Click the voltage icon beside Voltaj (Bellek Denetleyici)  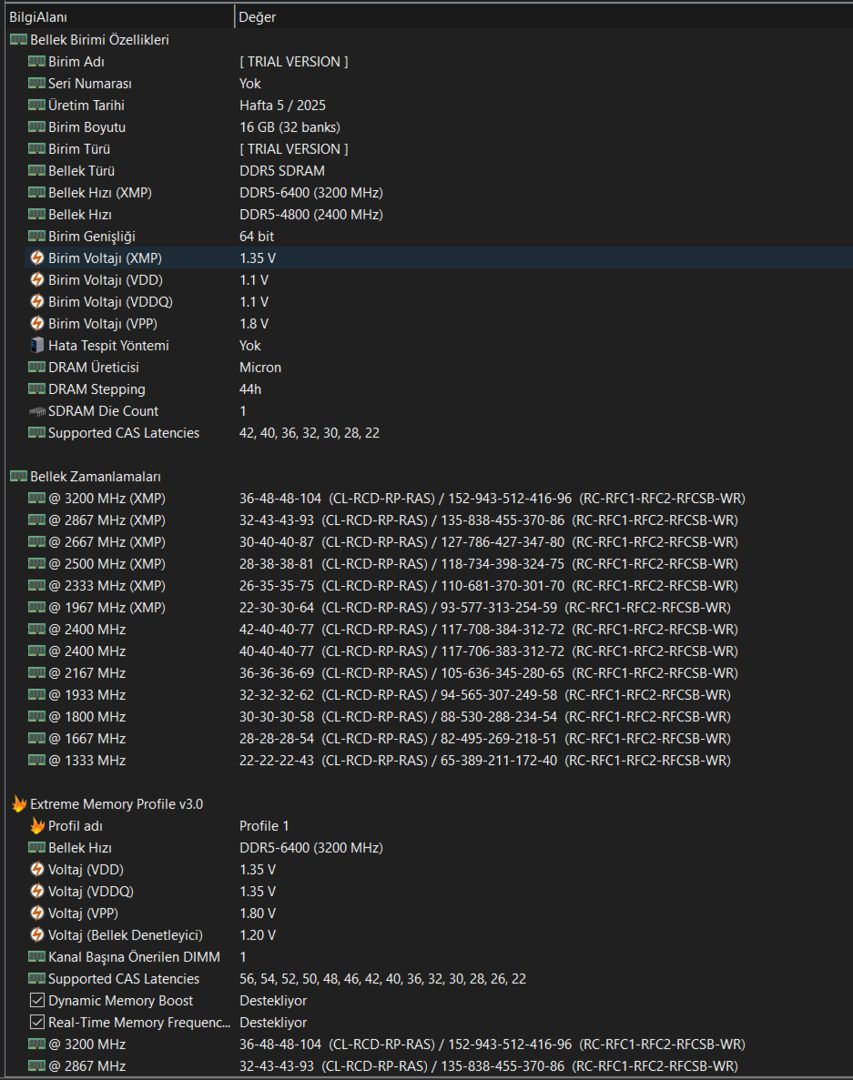click(37, 935)
